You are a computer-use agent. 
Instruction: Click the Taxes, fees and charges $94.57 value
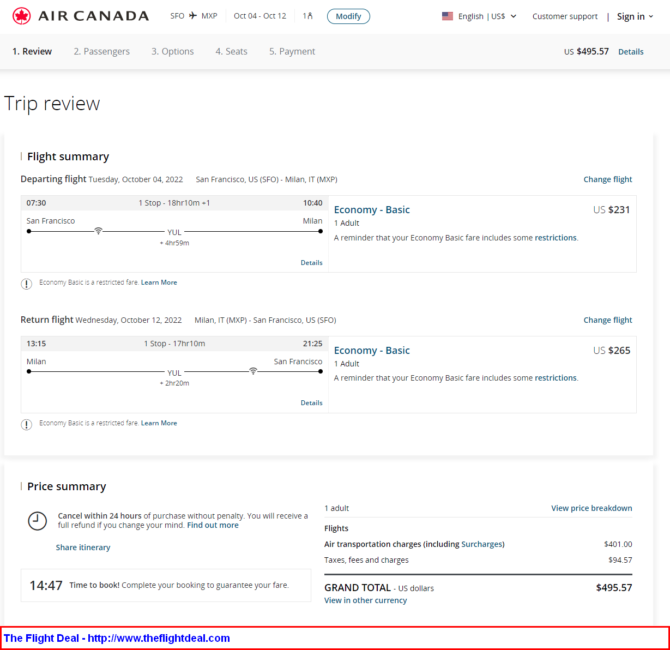coord(620,560)
